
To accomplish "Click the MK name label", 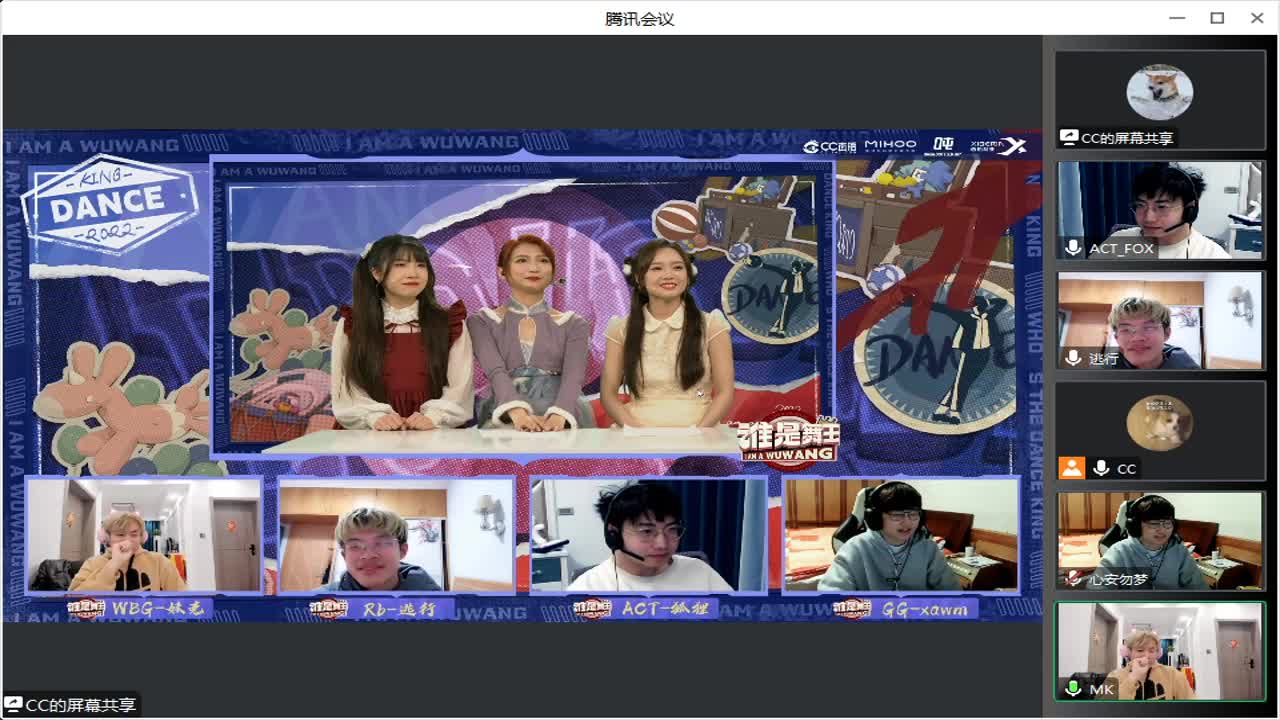I will click(1101, 689).
